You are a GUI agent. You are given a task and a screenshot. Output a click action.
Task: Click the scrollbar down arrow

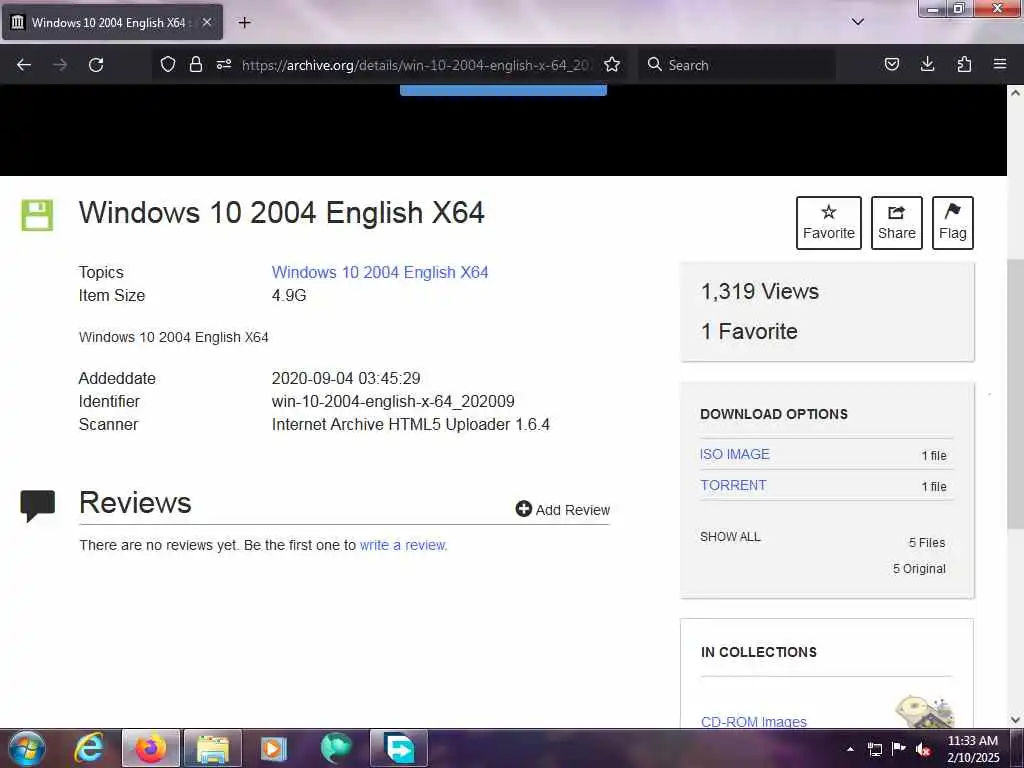tap(1015, 720)
